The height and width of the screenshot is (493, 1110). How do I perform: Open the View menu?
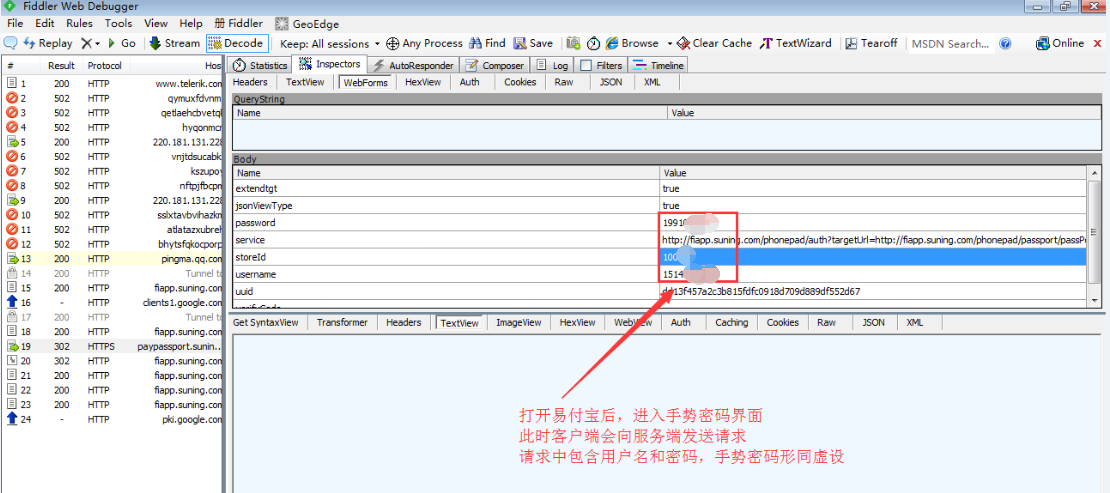156,23
